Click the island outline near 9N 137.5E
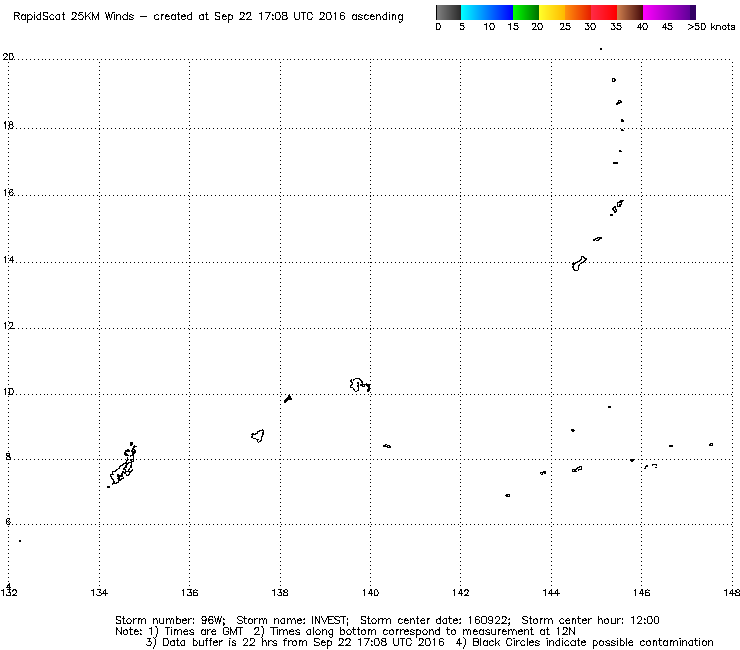The width and height of the screenshot is (740, 650). point(258,436)
